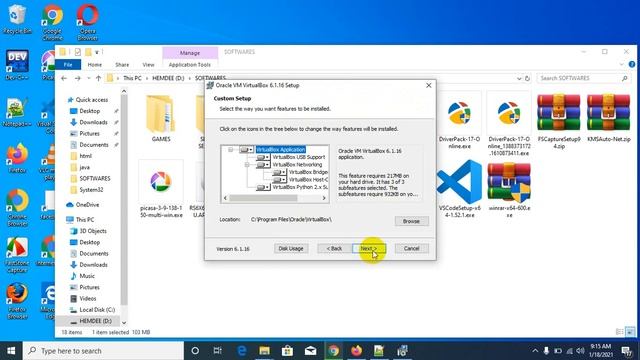Image resolution: width=640 pixels, height=360 pixels.
Task: Select VirtualBox USB Support in the tree
Action: pos(299,157)
